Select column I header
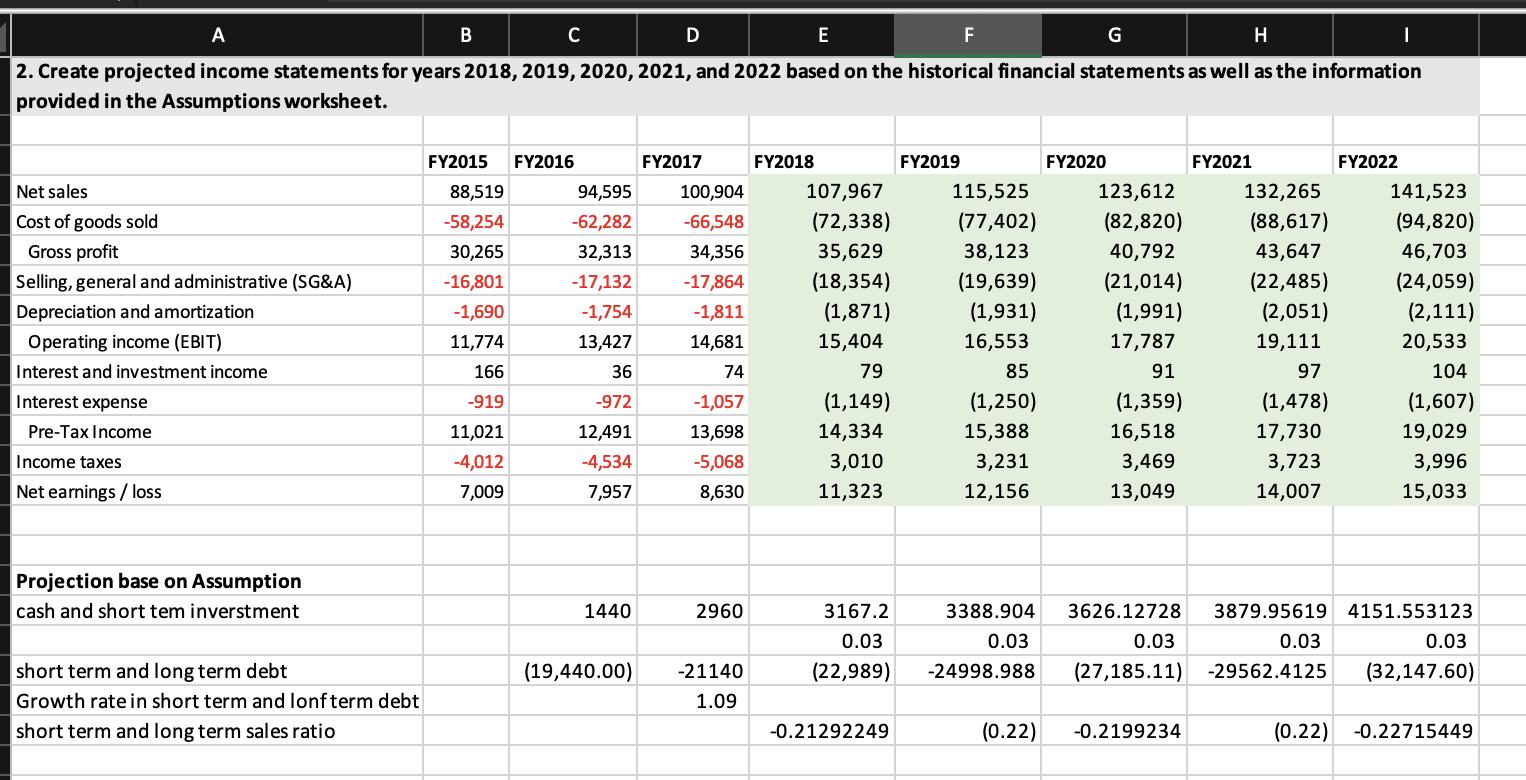 [x=1405, y=37]
